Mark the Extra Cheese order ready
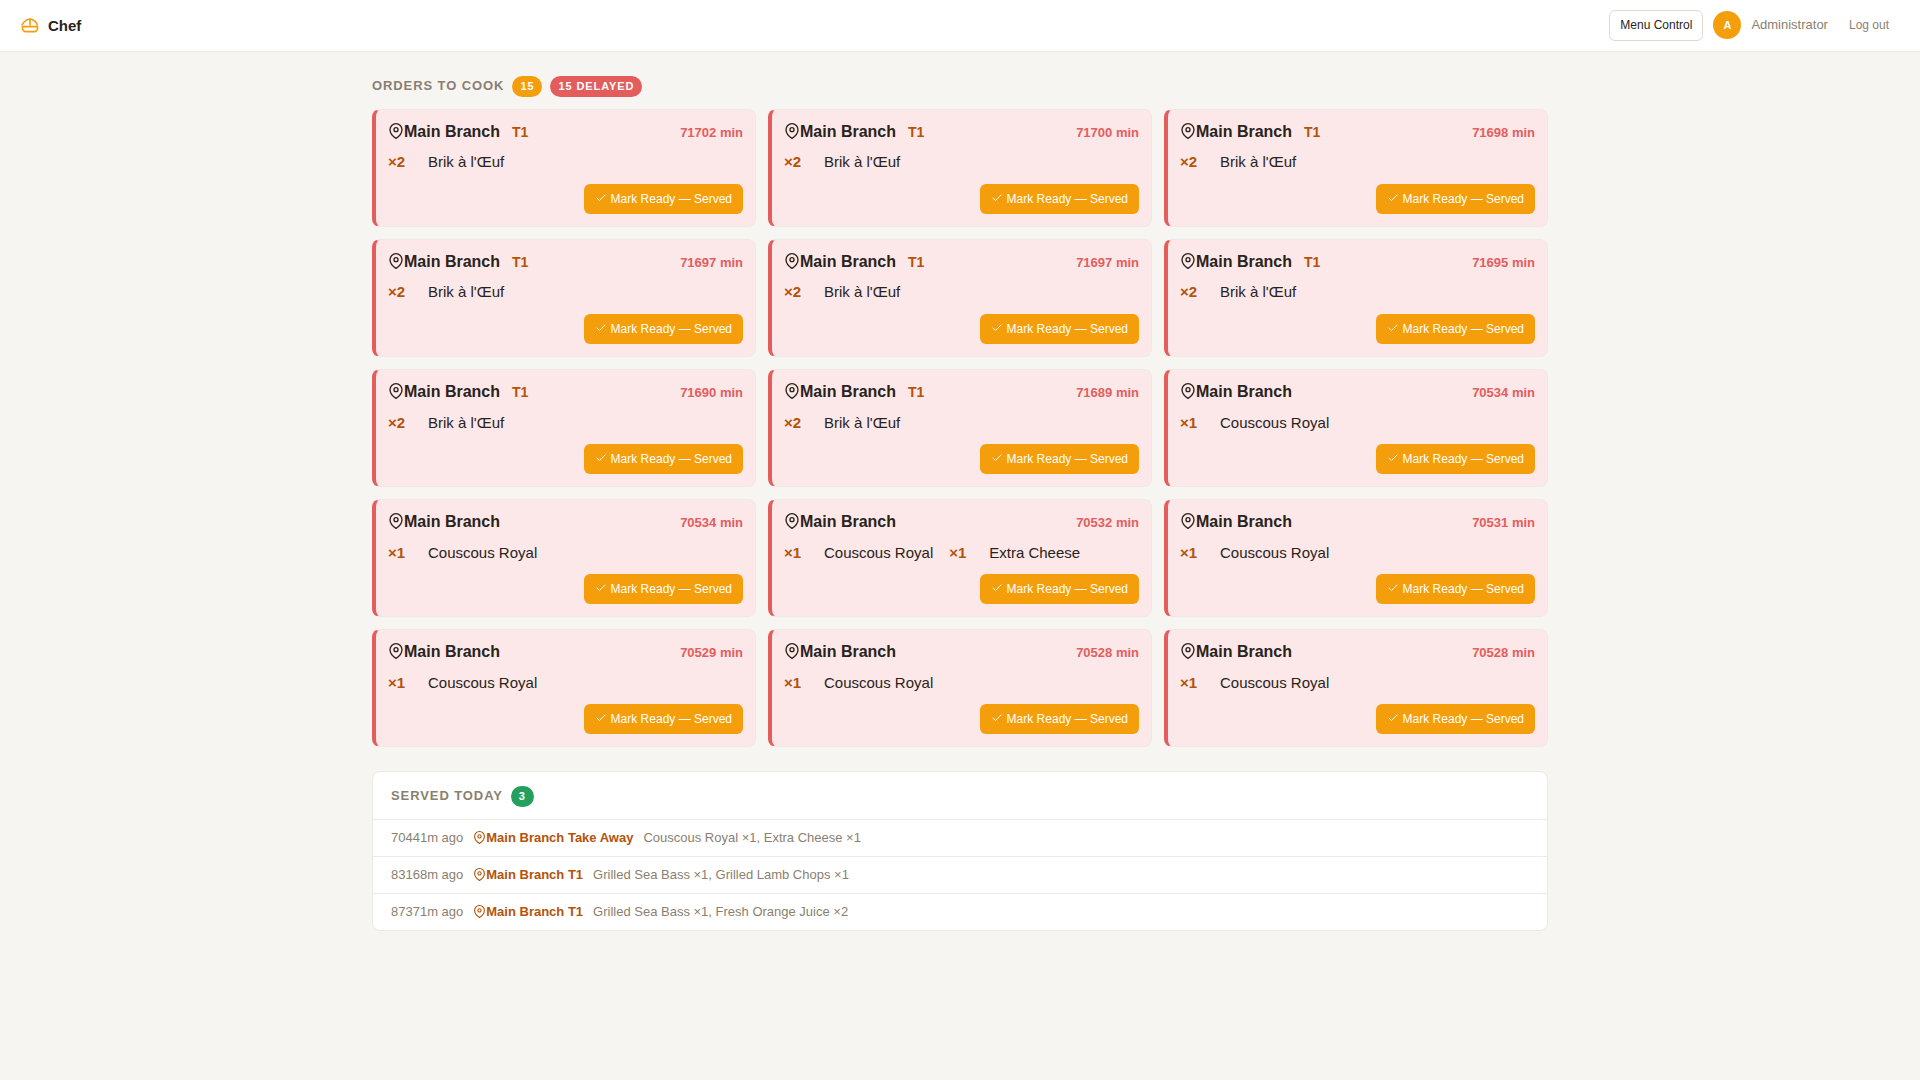The height and width of the screenshot is (1080, 1920). coord(1059,589)
